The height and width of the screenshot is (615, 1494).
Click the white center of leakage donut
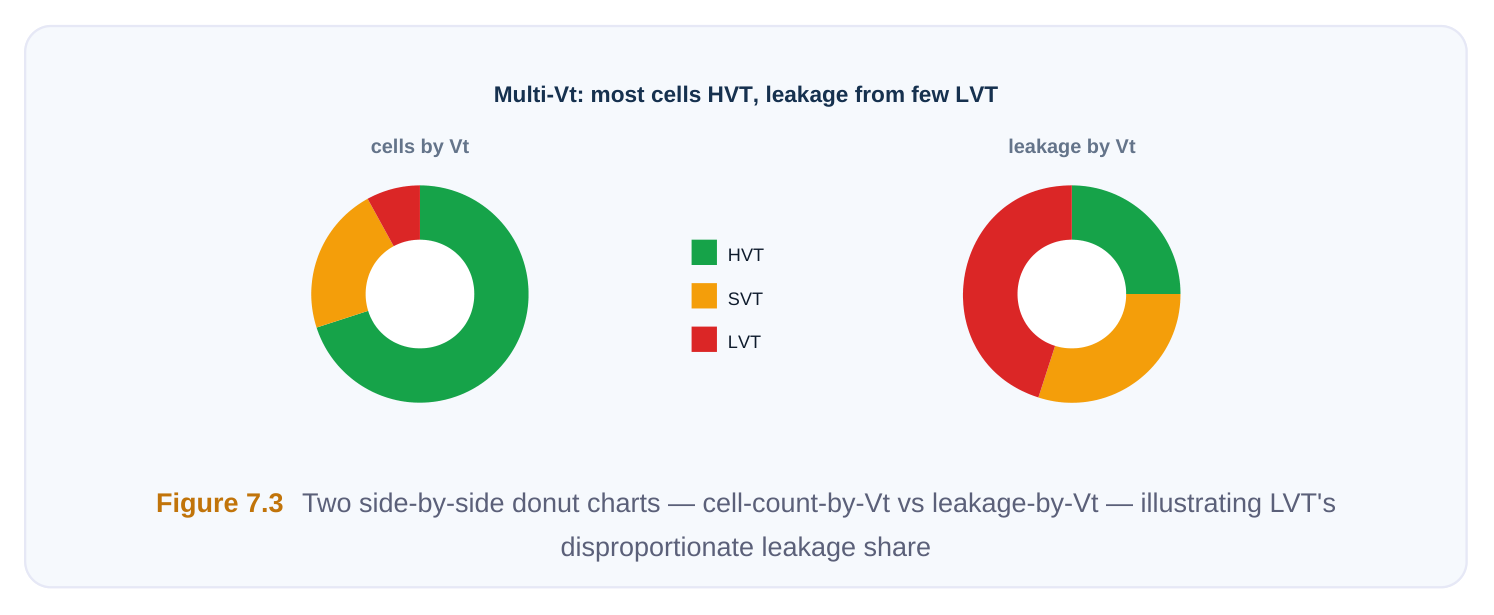(x=1072, y=294)
